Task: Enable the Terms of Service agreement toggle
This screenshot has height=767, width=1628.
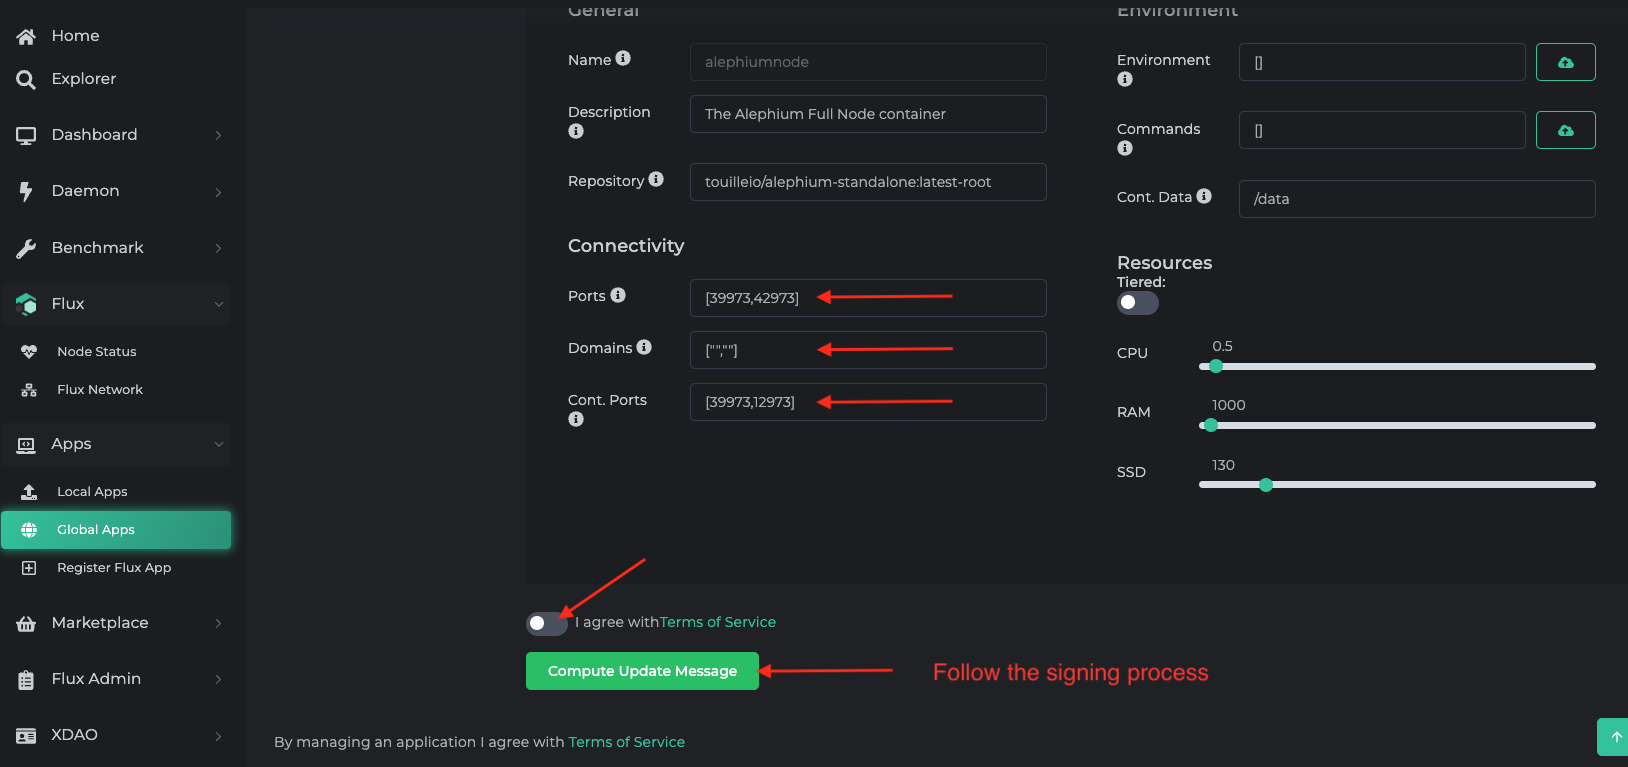Action: point(547,623)
